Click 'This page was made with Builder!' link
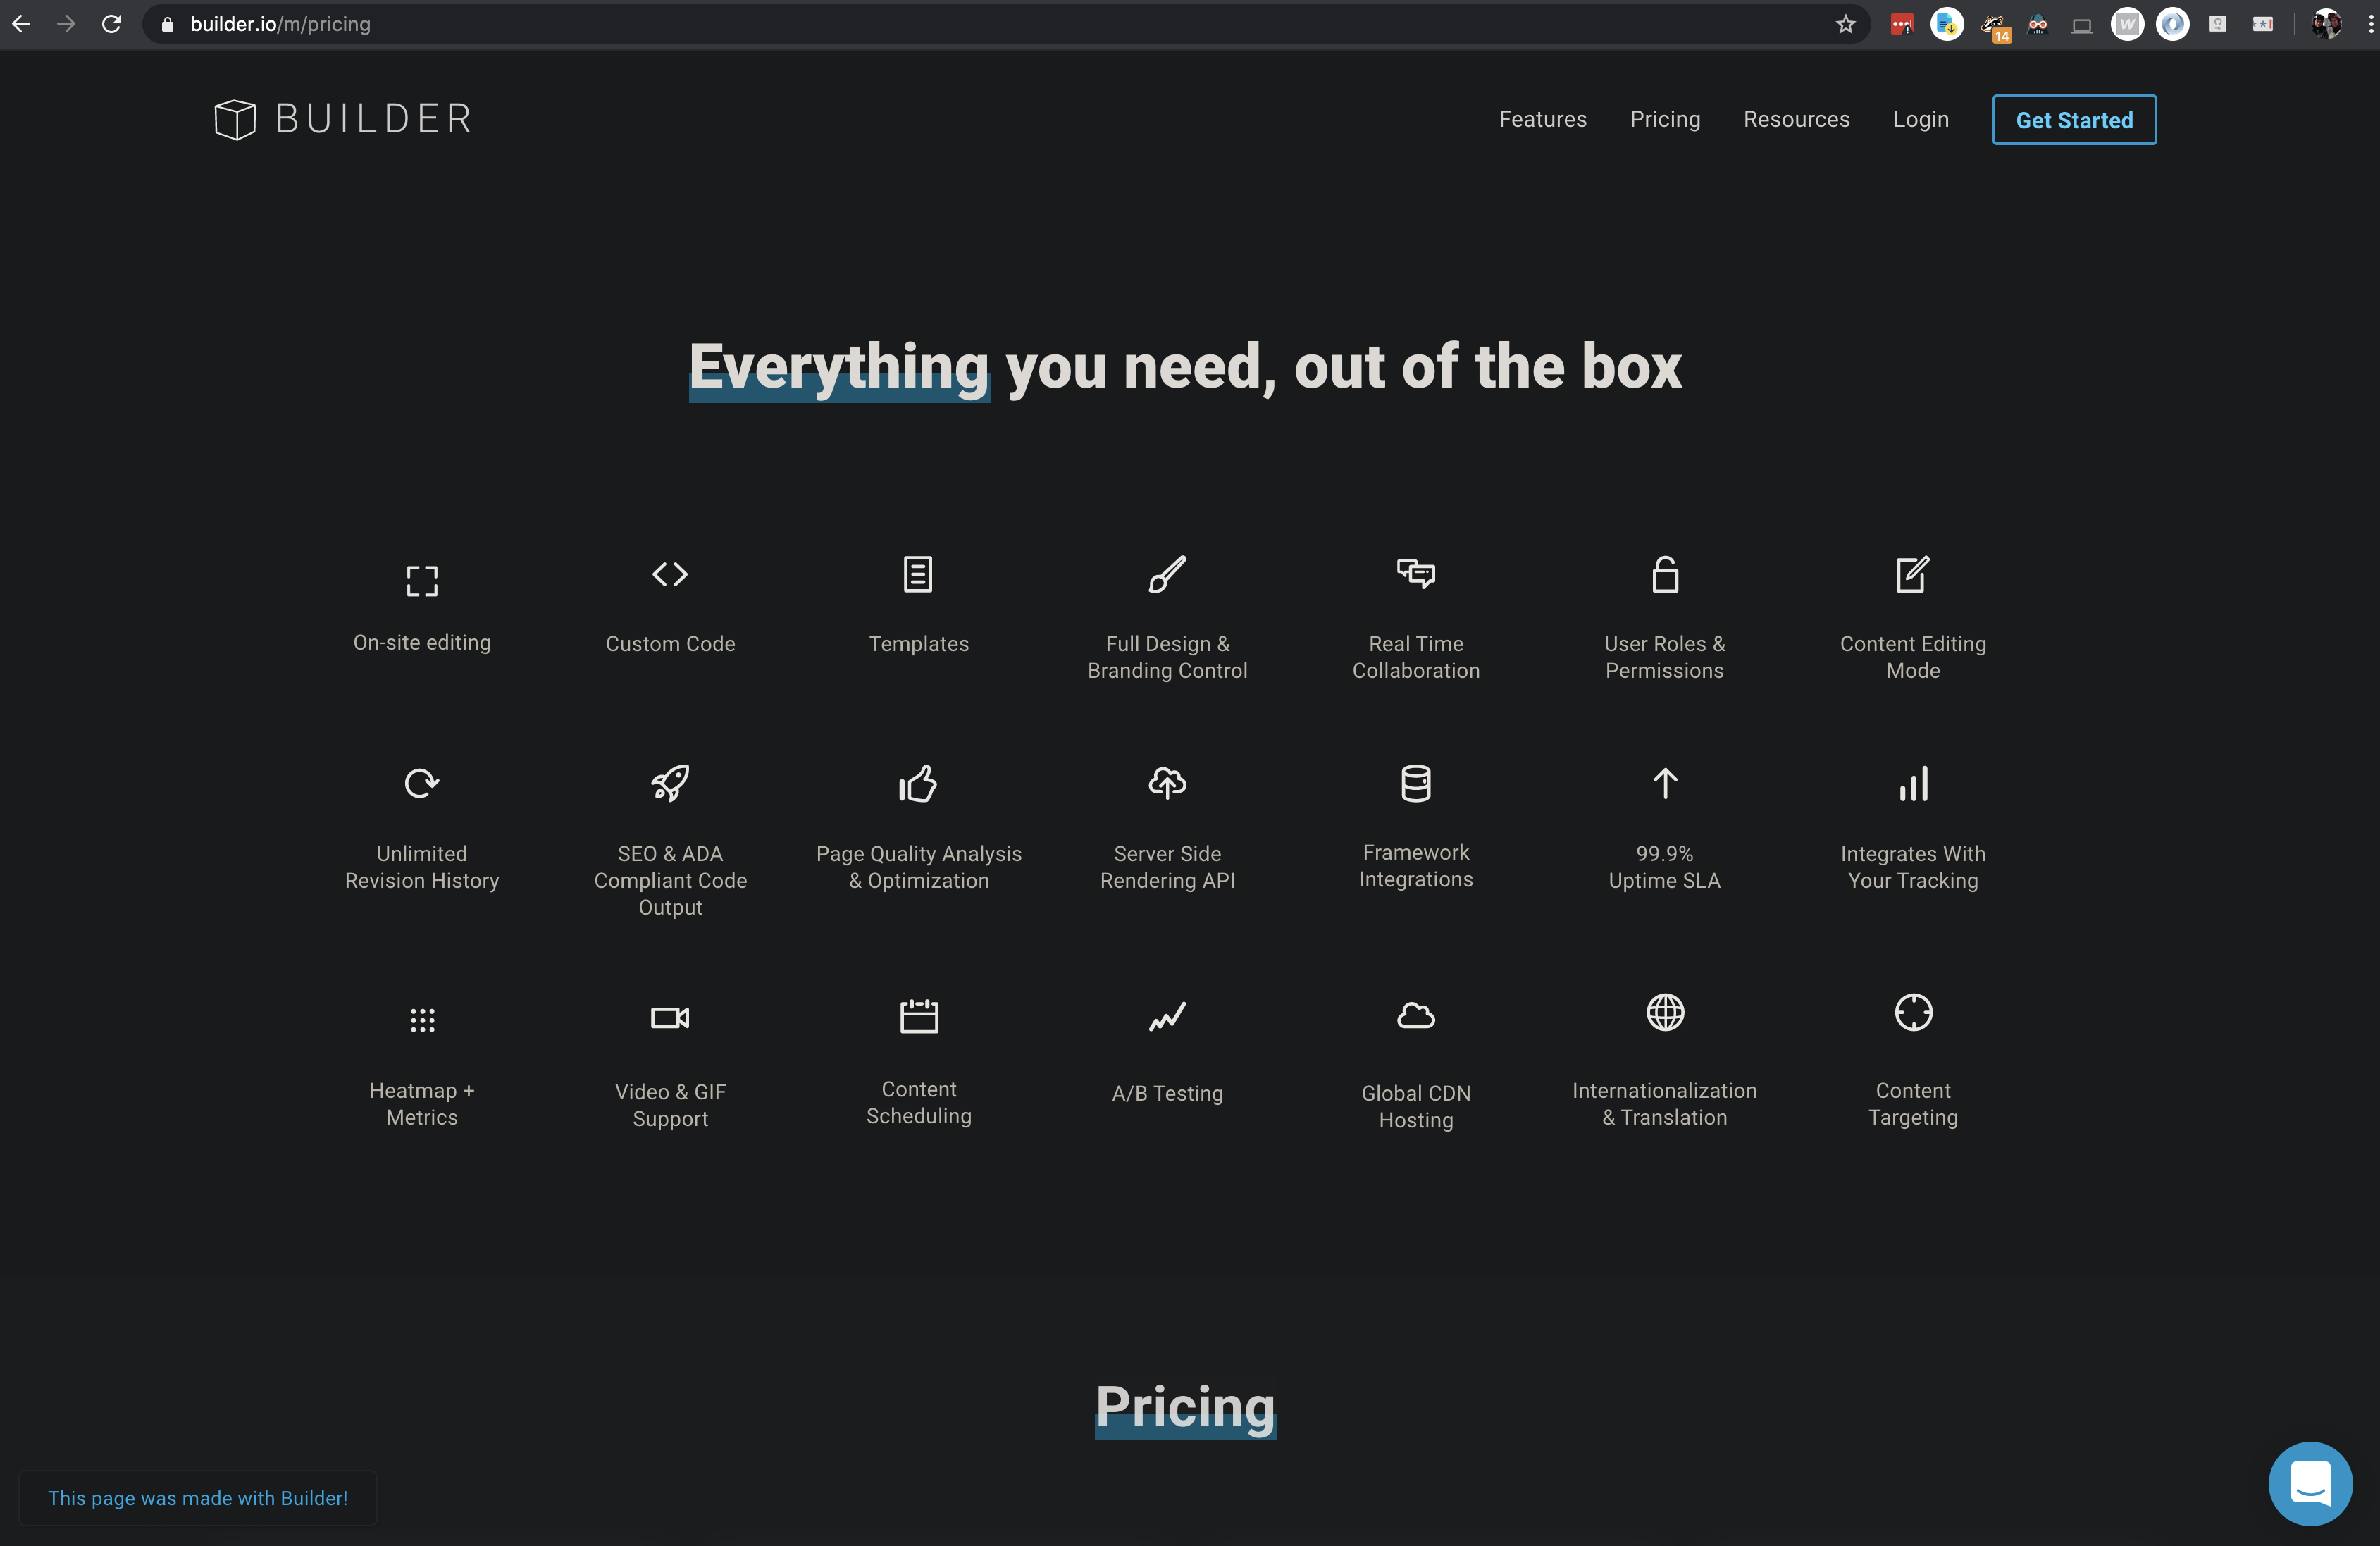 click(198, 1498)
